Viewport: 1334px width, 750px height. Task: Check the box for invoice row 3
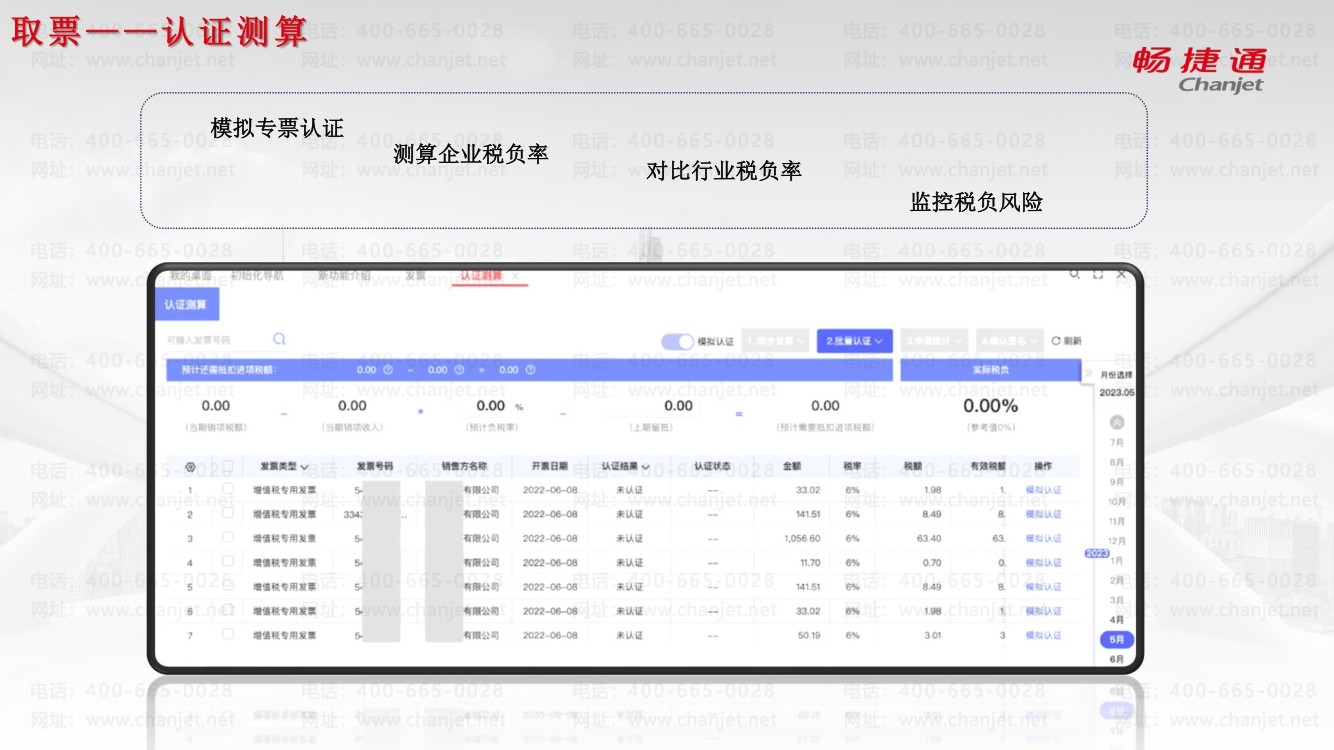coord(227,537)
